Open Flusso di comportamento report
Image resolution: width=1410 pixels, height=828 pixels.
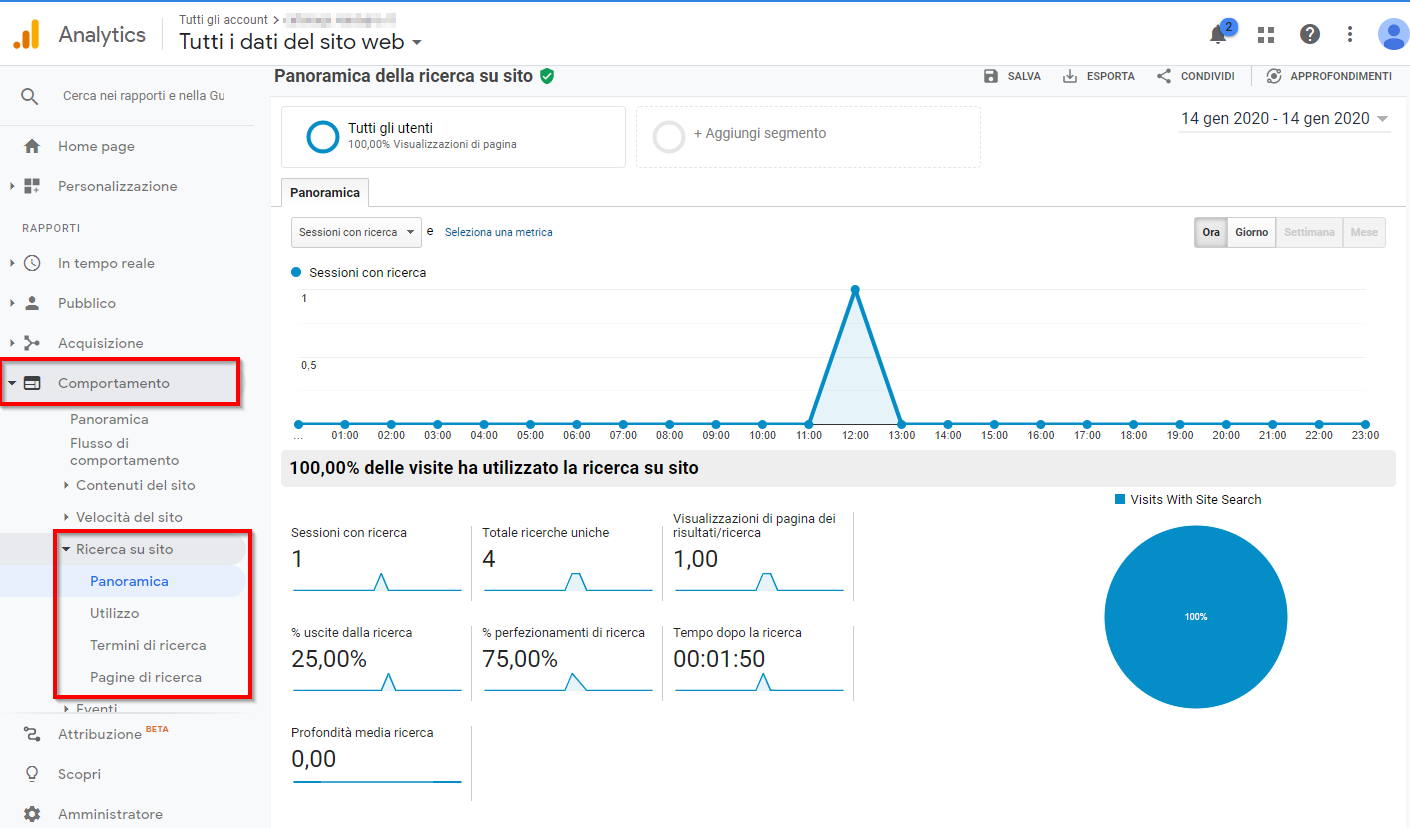pos(125,452)
